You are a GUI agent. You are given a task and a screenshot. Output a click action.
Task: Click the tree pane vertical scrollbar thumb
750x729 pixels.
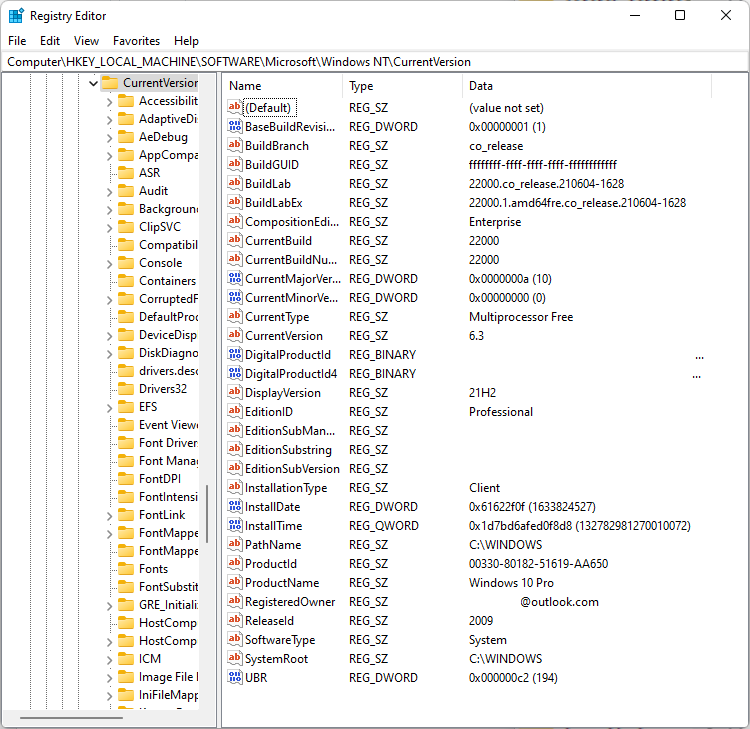pos(207,514)
